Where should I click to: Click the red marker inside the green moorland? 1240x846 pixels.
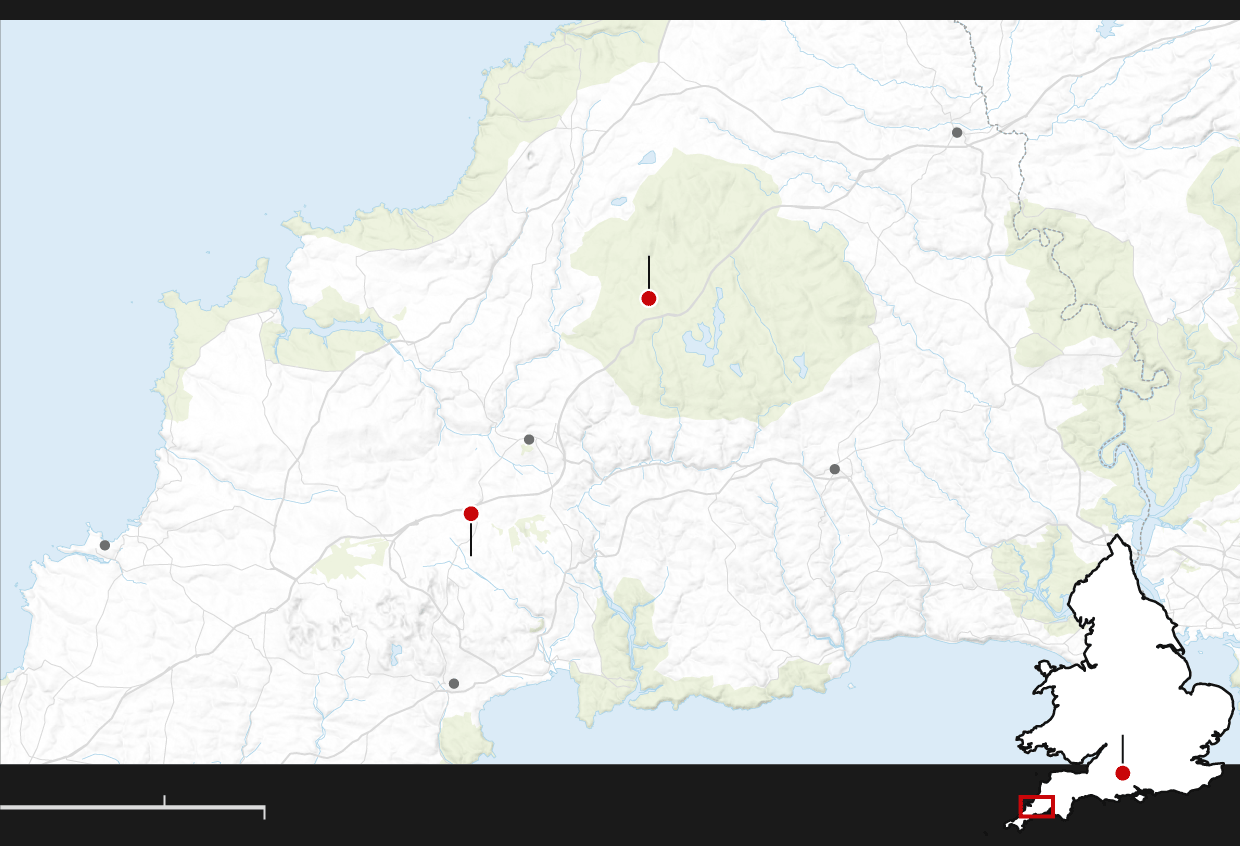[x=649, y=298]
